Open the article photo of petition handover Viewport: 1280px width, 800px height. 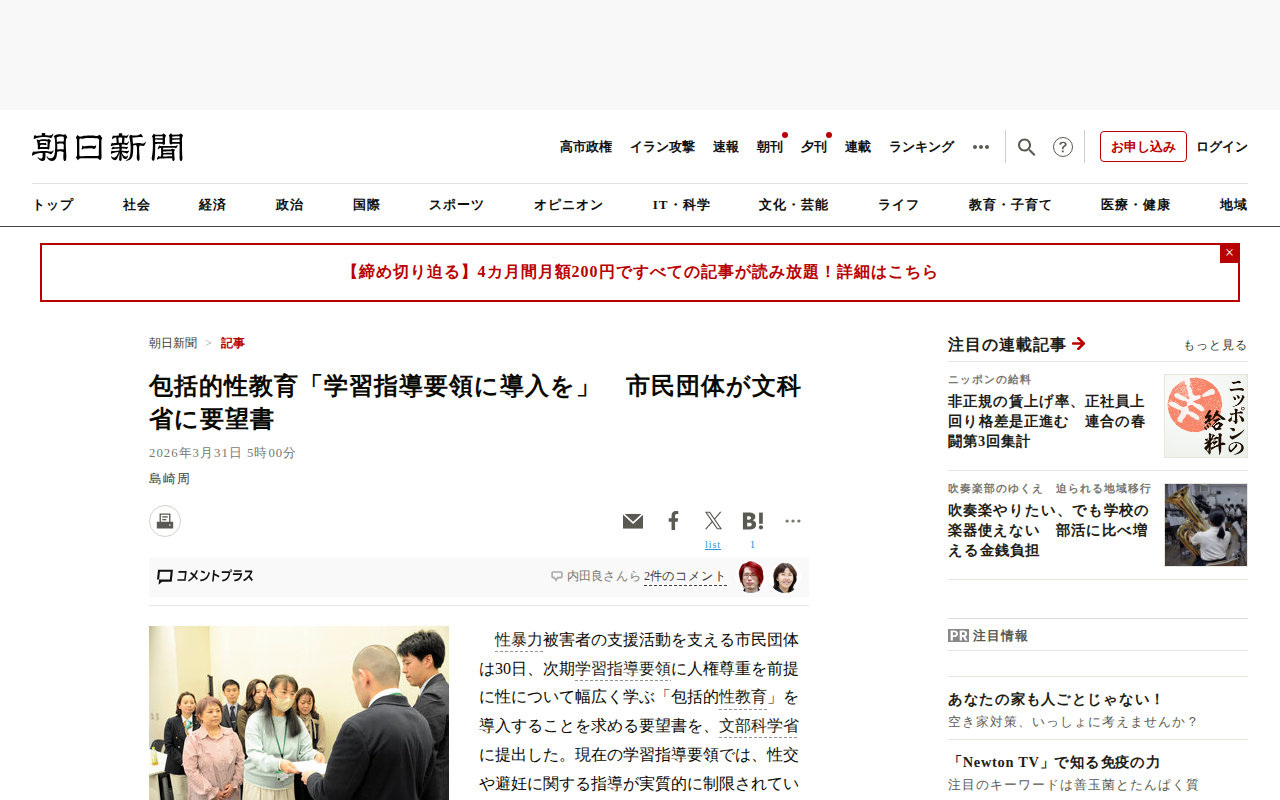(x=299, y=713)
